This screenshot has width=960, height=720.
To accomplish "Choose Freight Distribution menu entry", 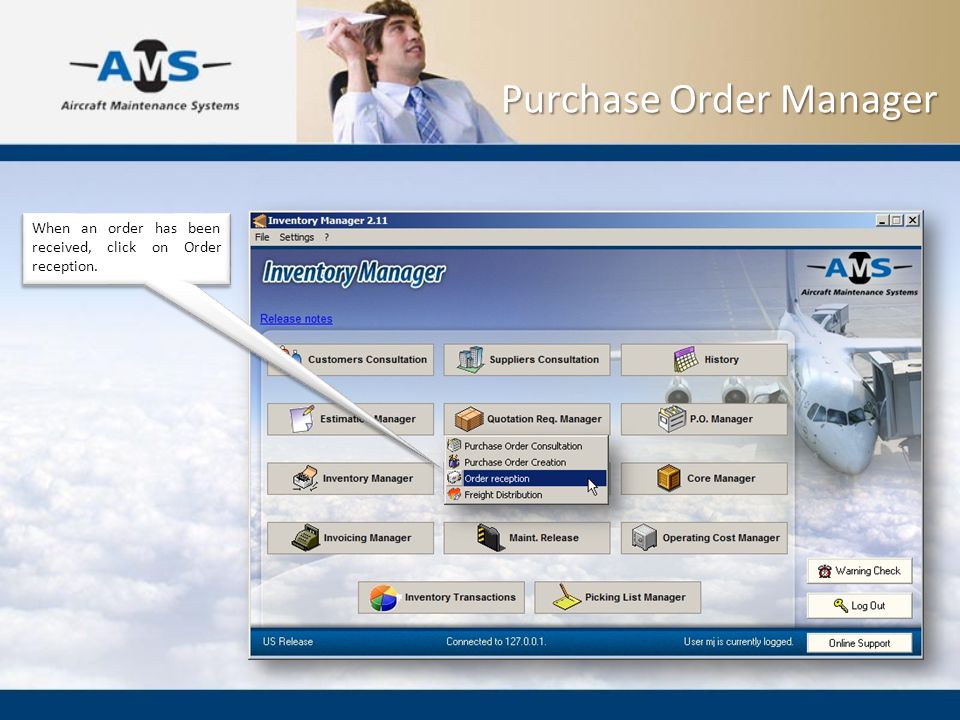I will pyautogui.click(x=526, y=495).
